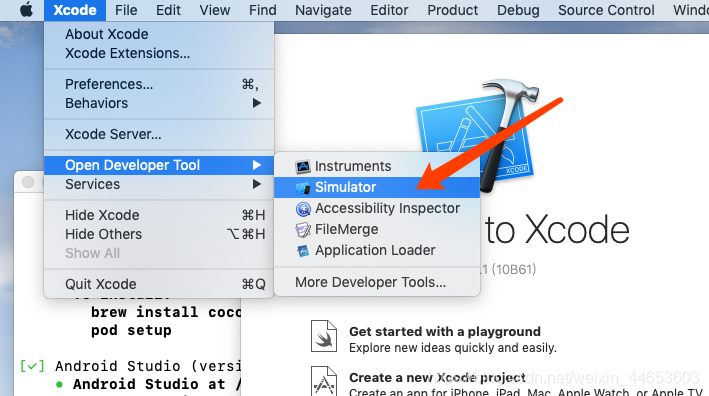Viewport: 709px width, 396px height.
Task: Expand the Behaviors submenu arrow
Action: click(x=256, y=103)
